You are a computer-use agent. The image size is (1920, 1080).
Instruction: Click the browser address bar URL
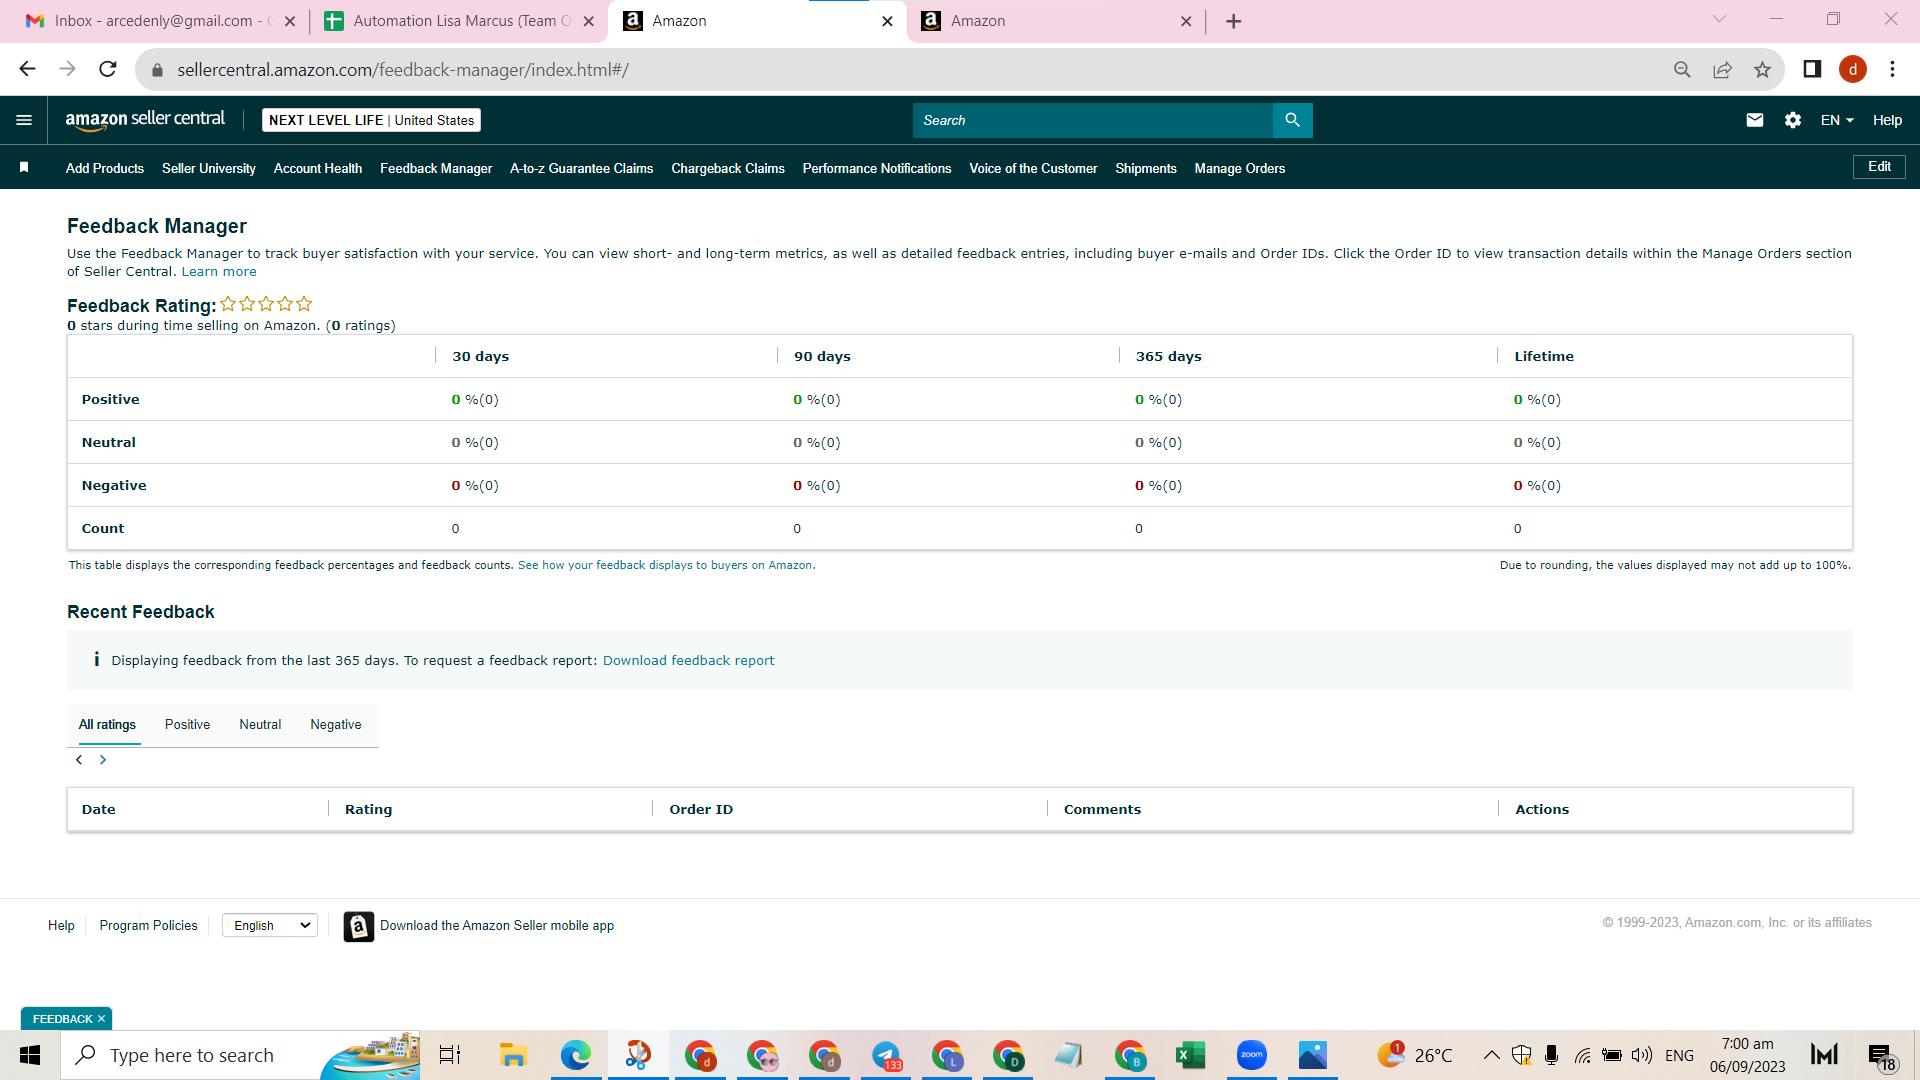[403, 70]
